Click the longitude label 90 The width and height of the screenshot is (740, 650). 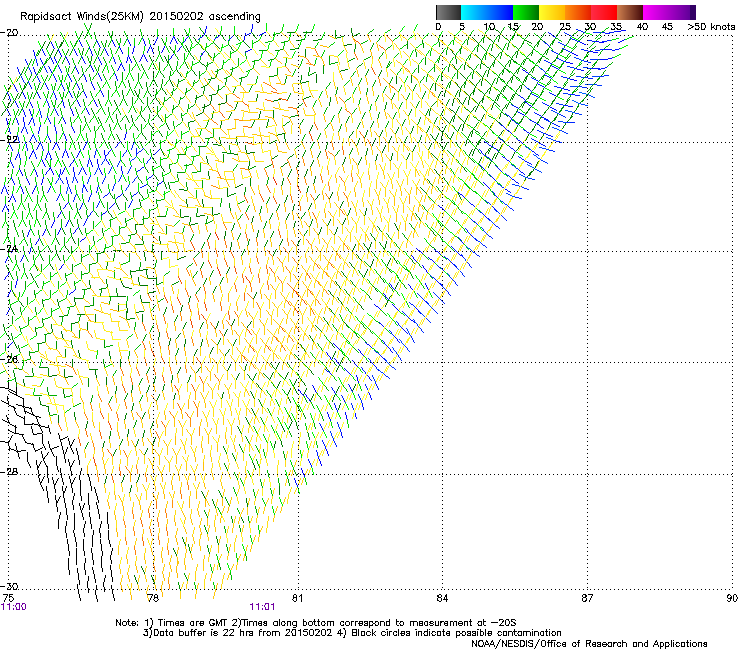(732, 598)
